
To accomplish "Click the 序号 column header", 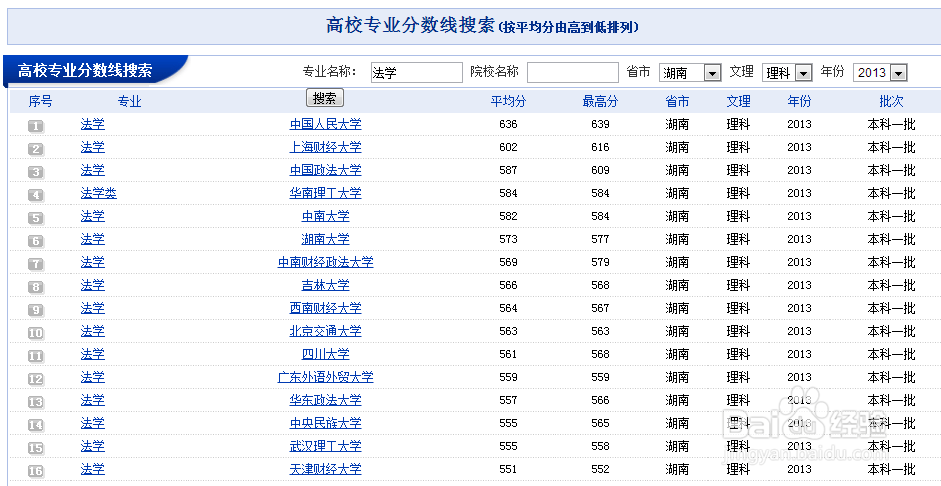I will (40, 101).
